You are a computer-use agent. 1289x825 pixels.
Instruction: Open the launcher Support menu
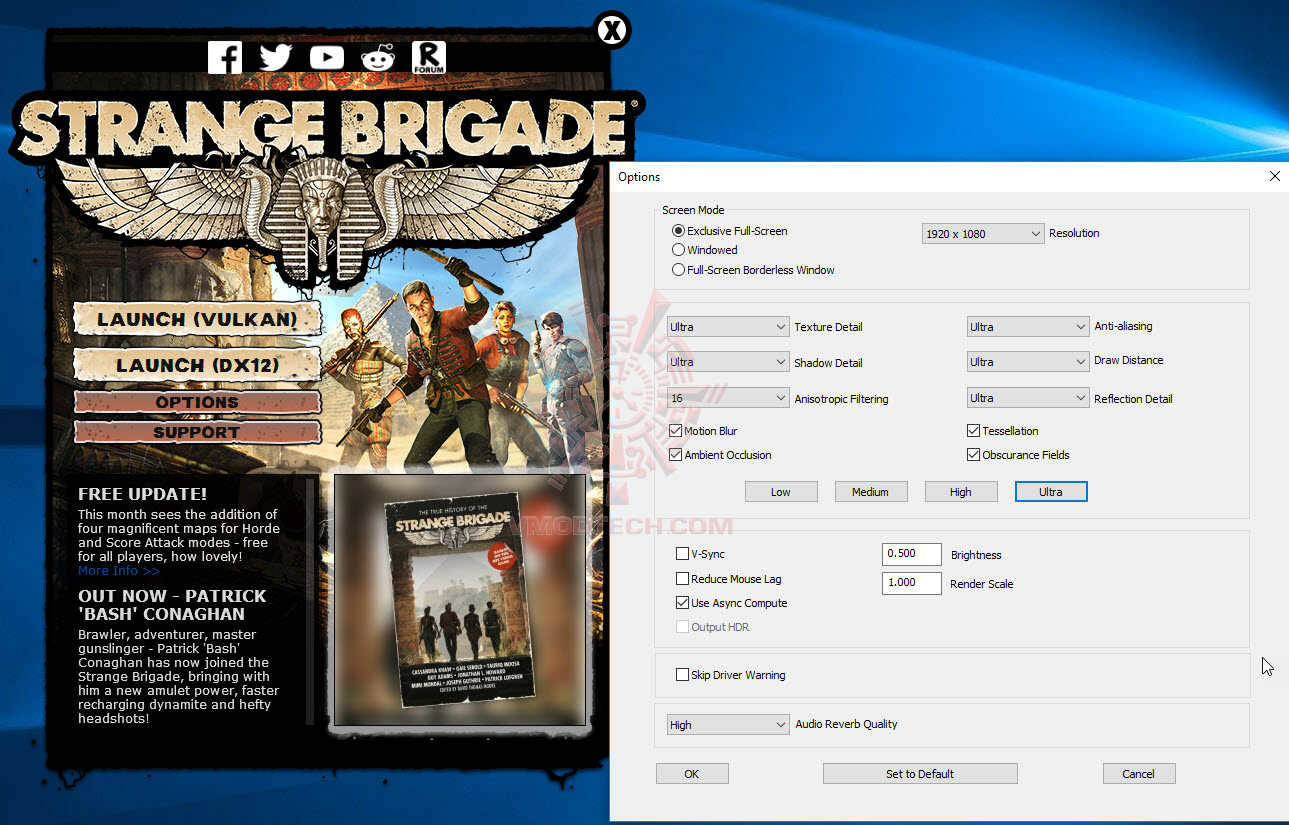pyautogui.click(x=197, y=432)
